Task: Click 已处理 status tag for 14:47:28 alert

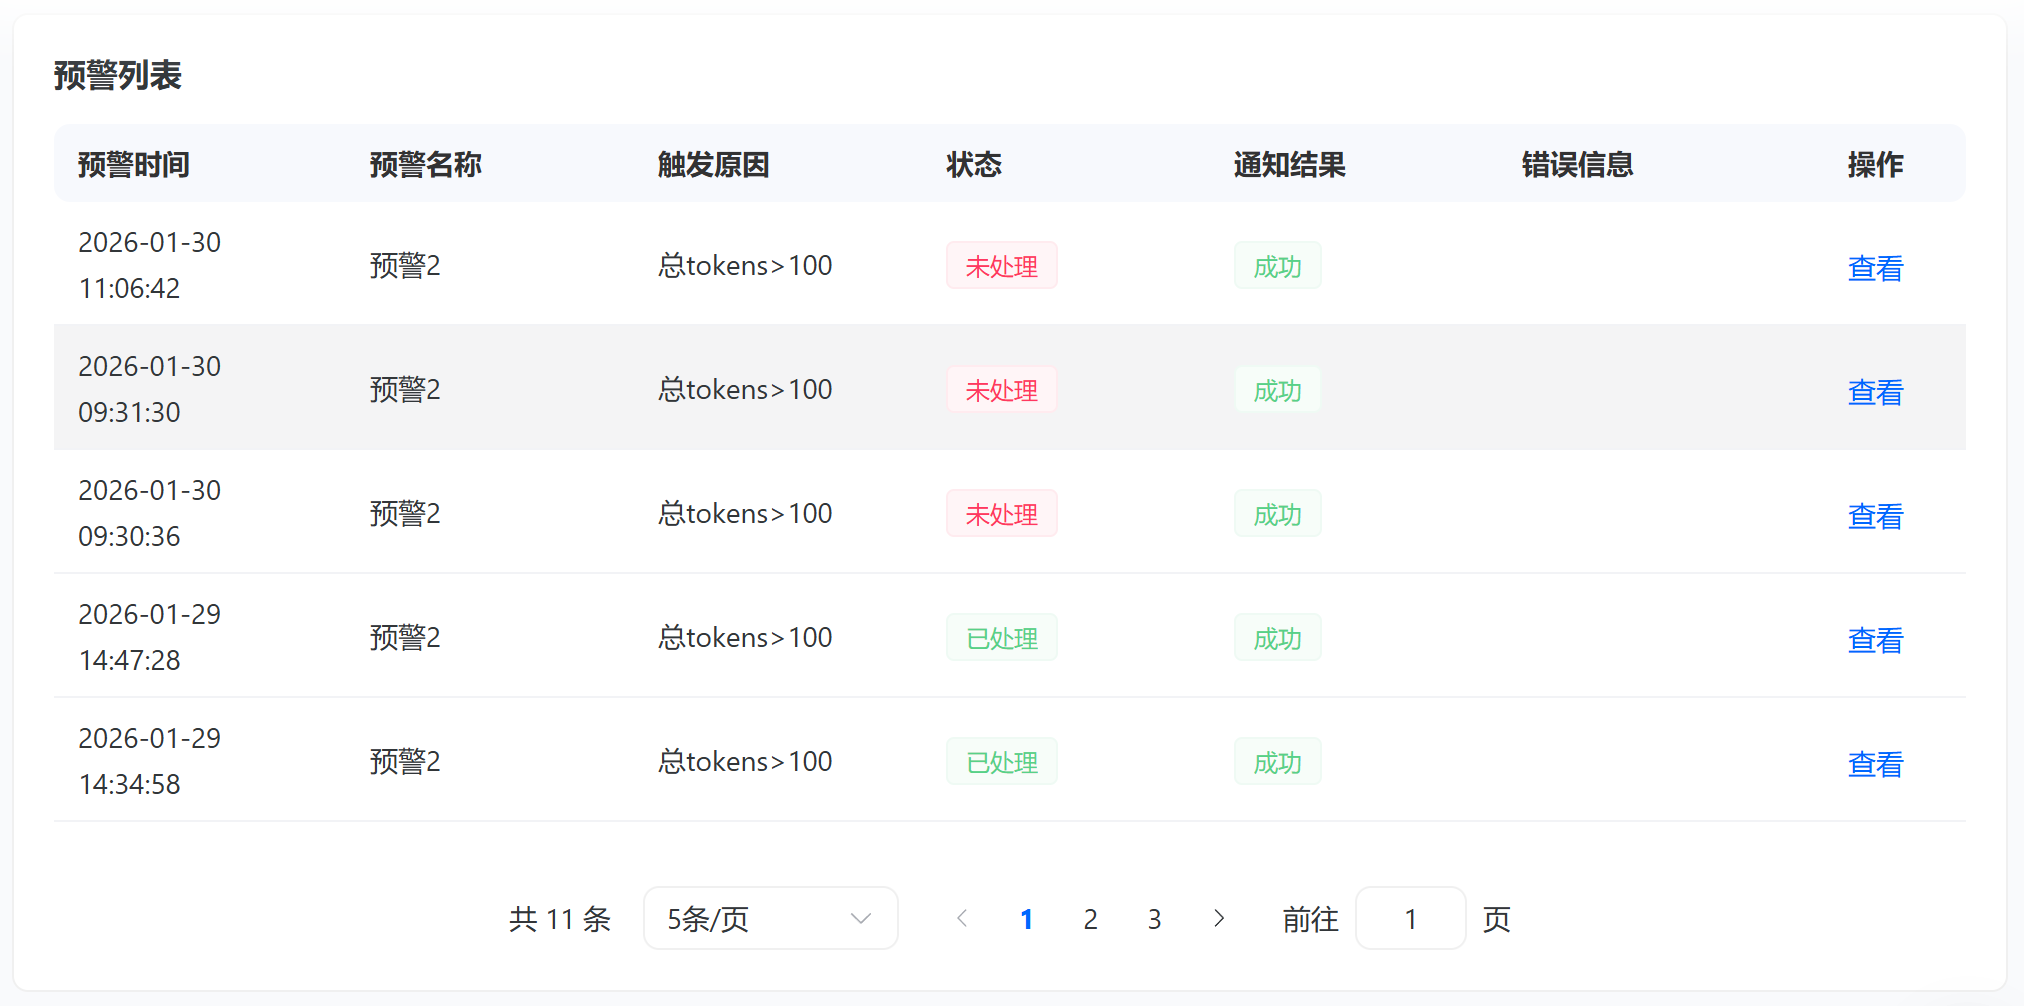Action: tap(1001, 638)
